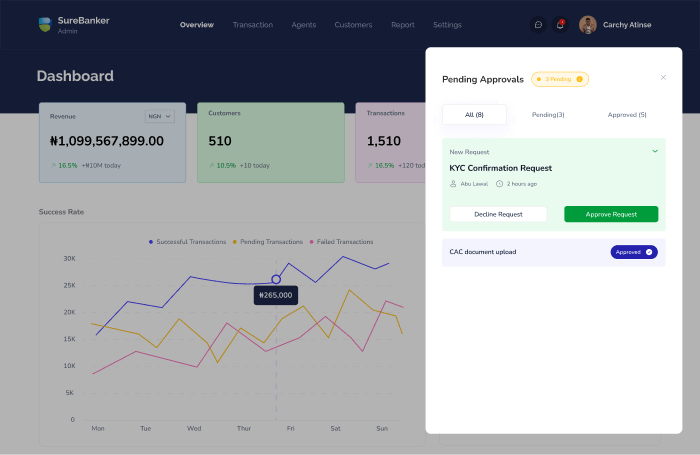Viewport: 700px width, 455px height.
Task: Open the Agents menu item
Action: 304,25
